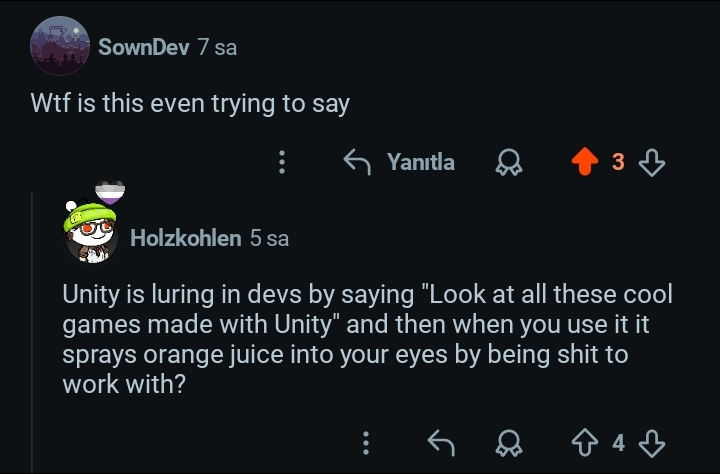Click Yanıtla to reply to SownDev
Viewport: 720px width, 474px height.
[399, 162]
